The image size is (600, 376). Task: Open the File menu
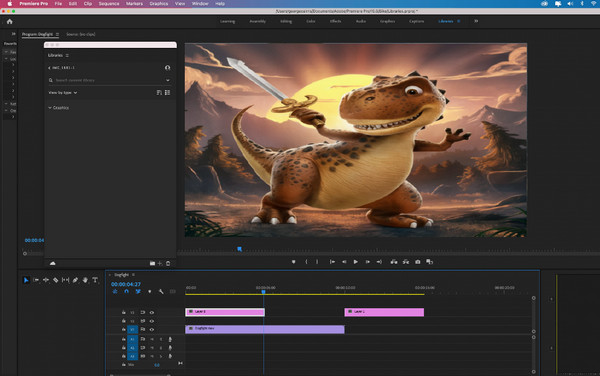58,3
